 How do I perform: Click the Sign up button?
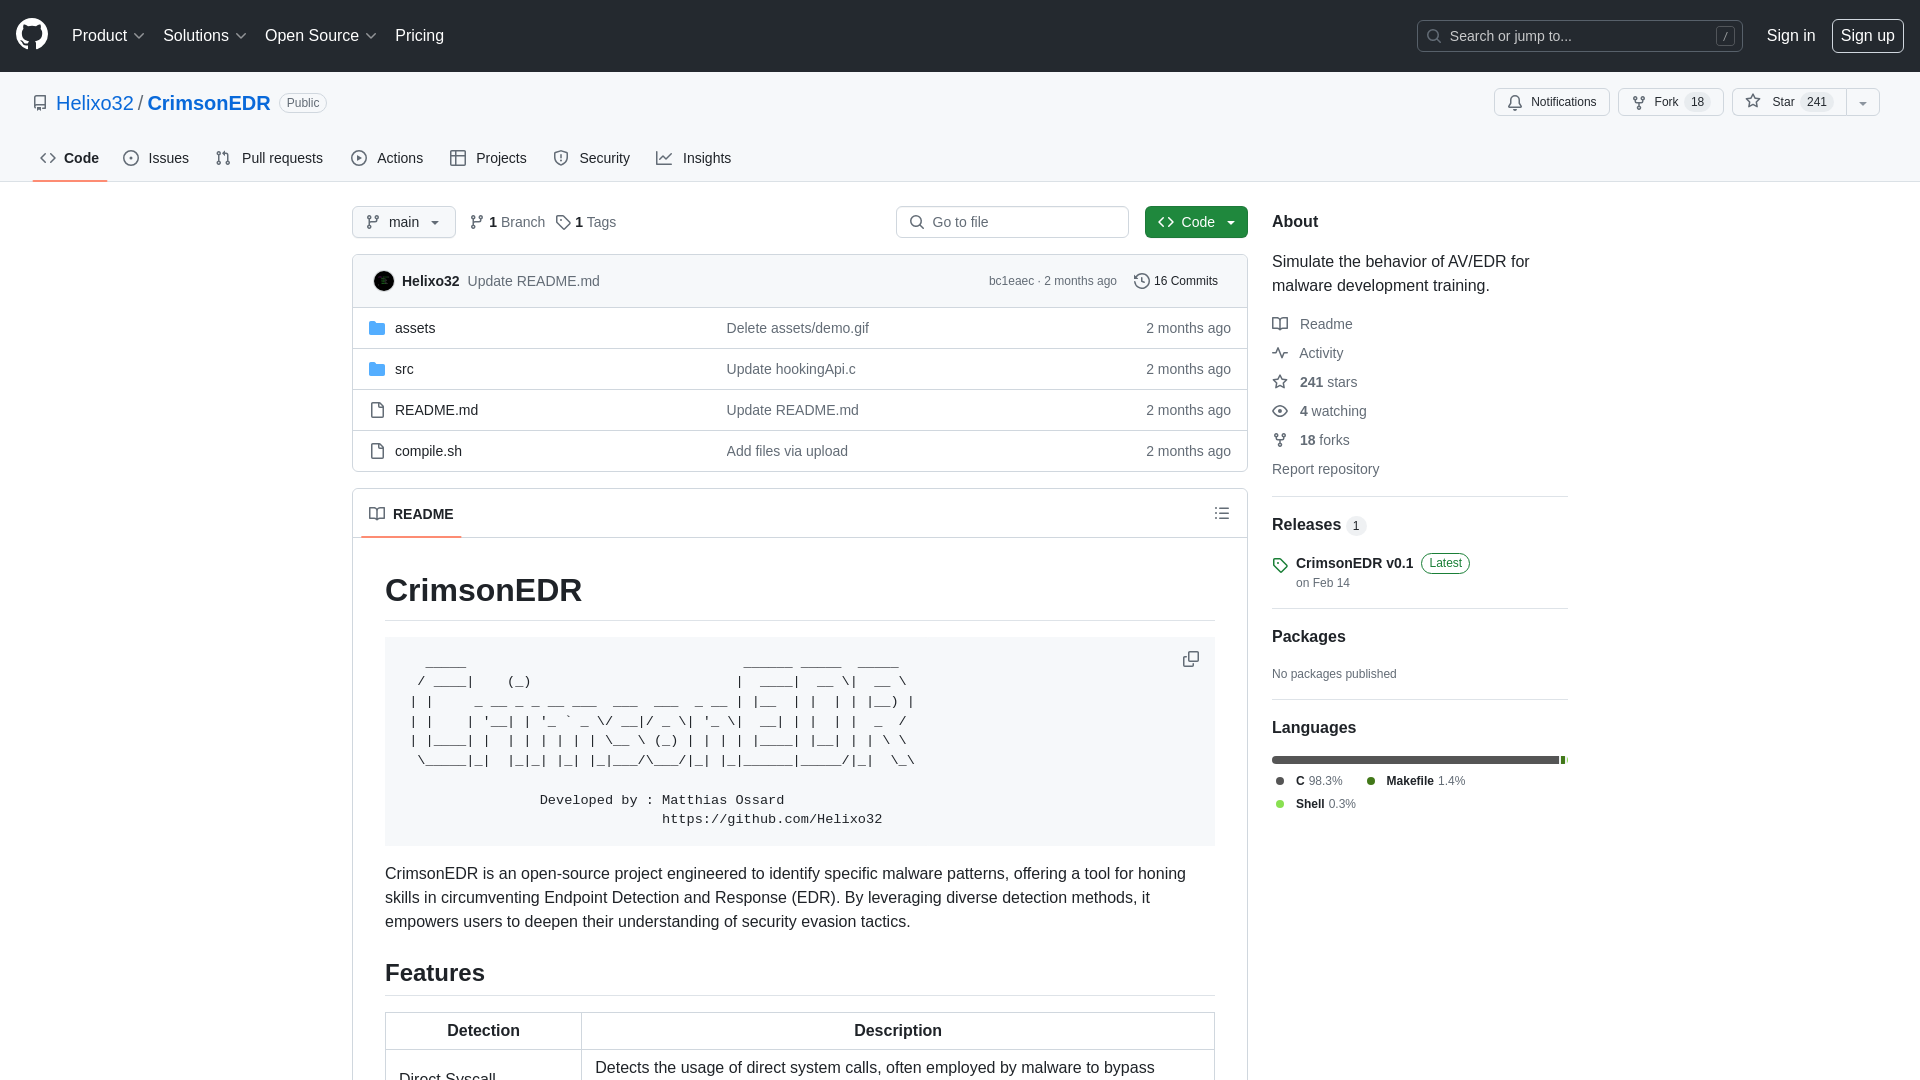(x=1867, y=36)
